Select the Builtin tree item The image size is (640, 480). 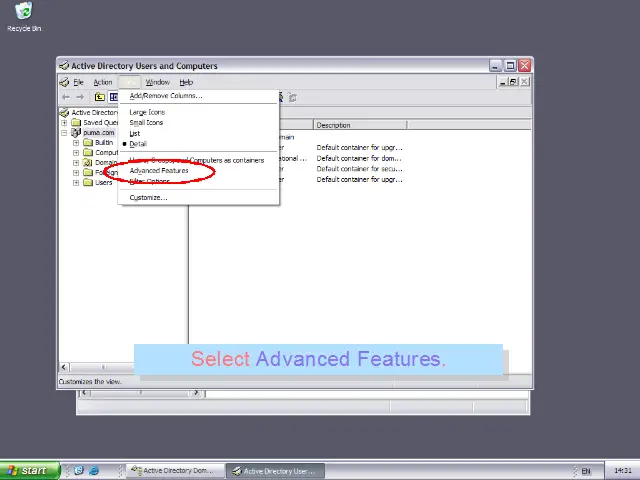[104, 142]
